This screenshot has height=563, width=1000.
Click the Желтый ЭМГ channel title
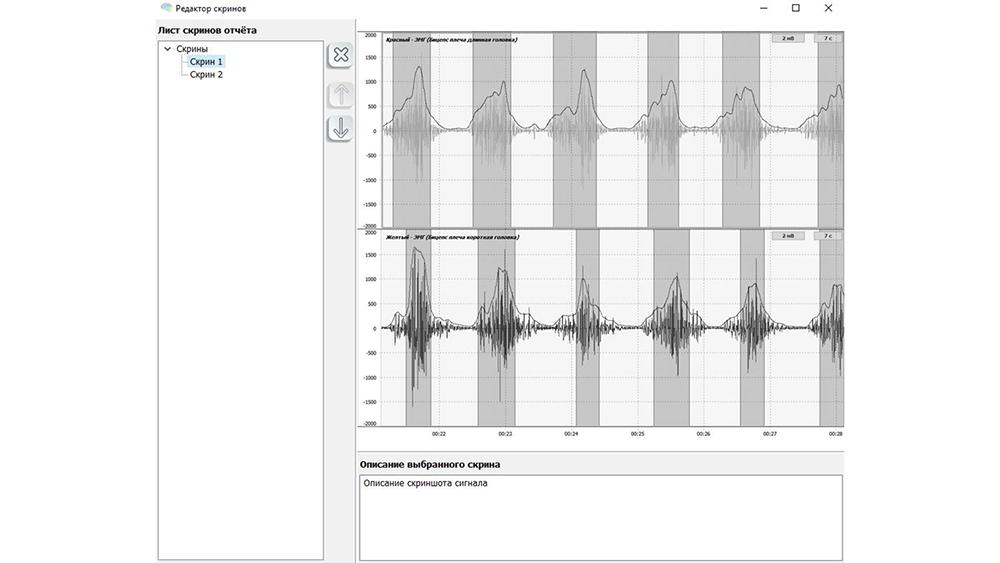pos(452,237)
